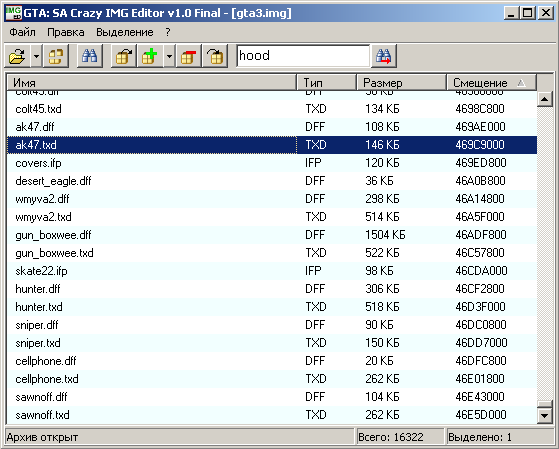Click the scrollbar up arrow
559x449 pixels.
[x=545, y=99]
